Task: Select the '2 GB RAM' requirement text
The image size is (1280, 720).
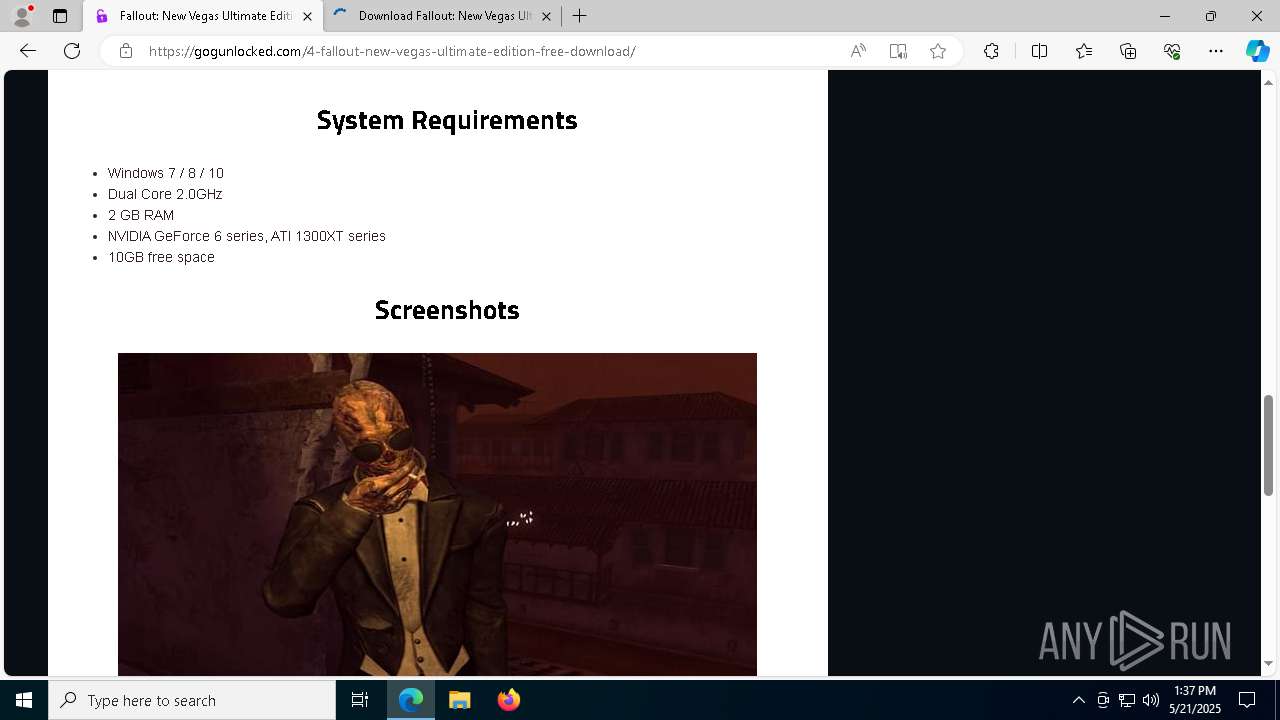Action: coord(141,215)
